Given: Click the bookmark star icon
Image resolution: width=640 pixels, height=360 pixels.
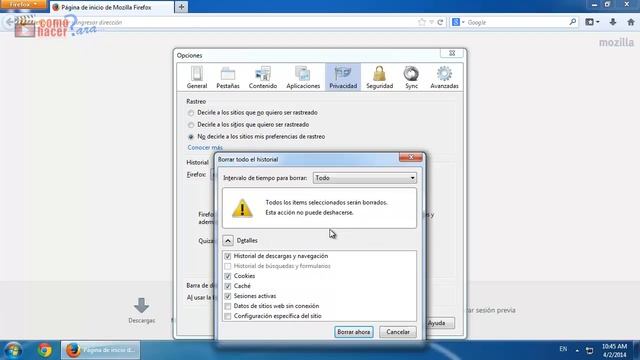Looking at the screenshot, I should click(x=422, y=22).
